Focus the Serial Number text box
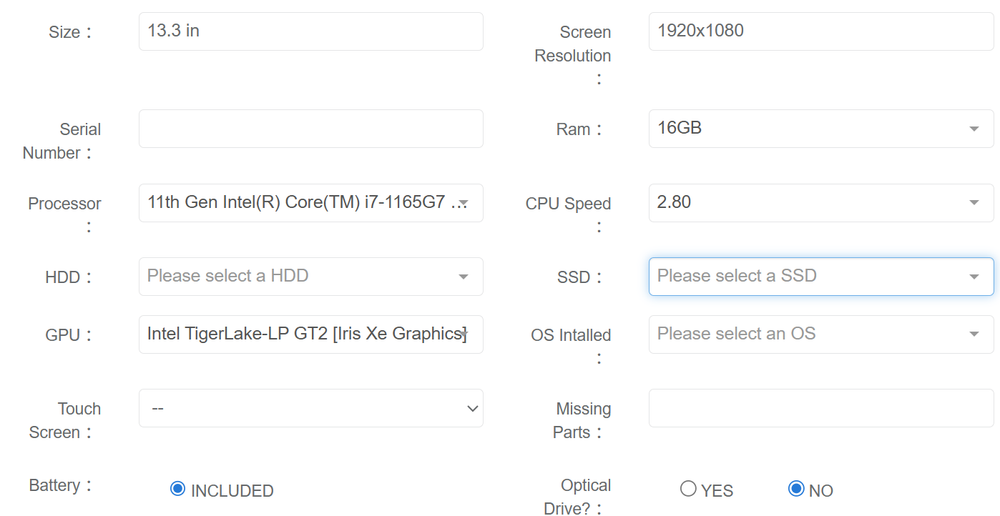Viewport: 1000px width, 516px height. click(x=310, y=129)
